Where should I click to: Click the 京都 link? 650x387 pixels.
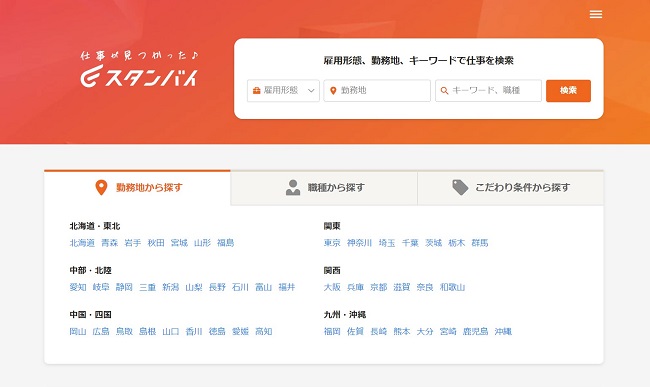(x=378, y=287)
